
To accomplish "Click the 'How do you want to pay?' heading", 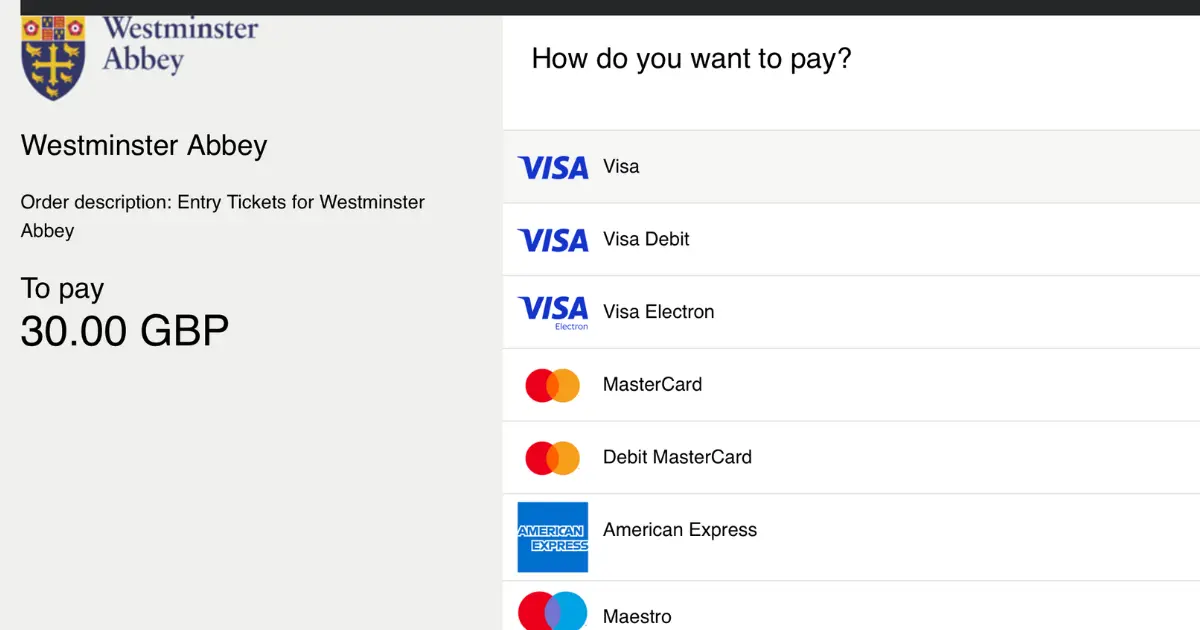I will coord(691,58).
